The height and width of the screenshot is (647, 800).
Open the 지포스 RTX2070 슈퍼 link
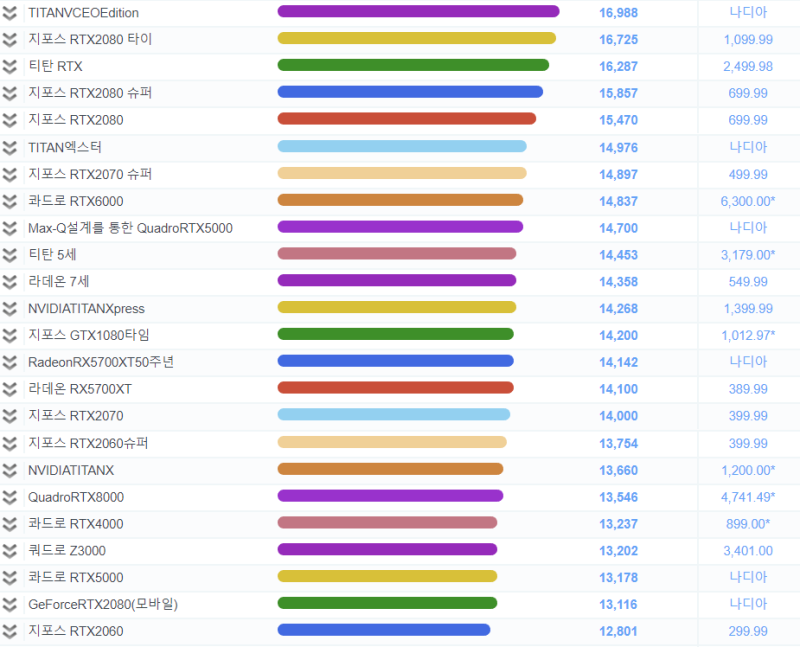(x=90, y=175)
